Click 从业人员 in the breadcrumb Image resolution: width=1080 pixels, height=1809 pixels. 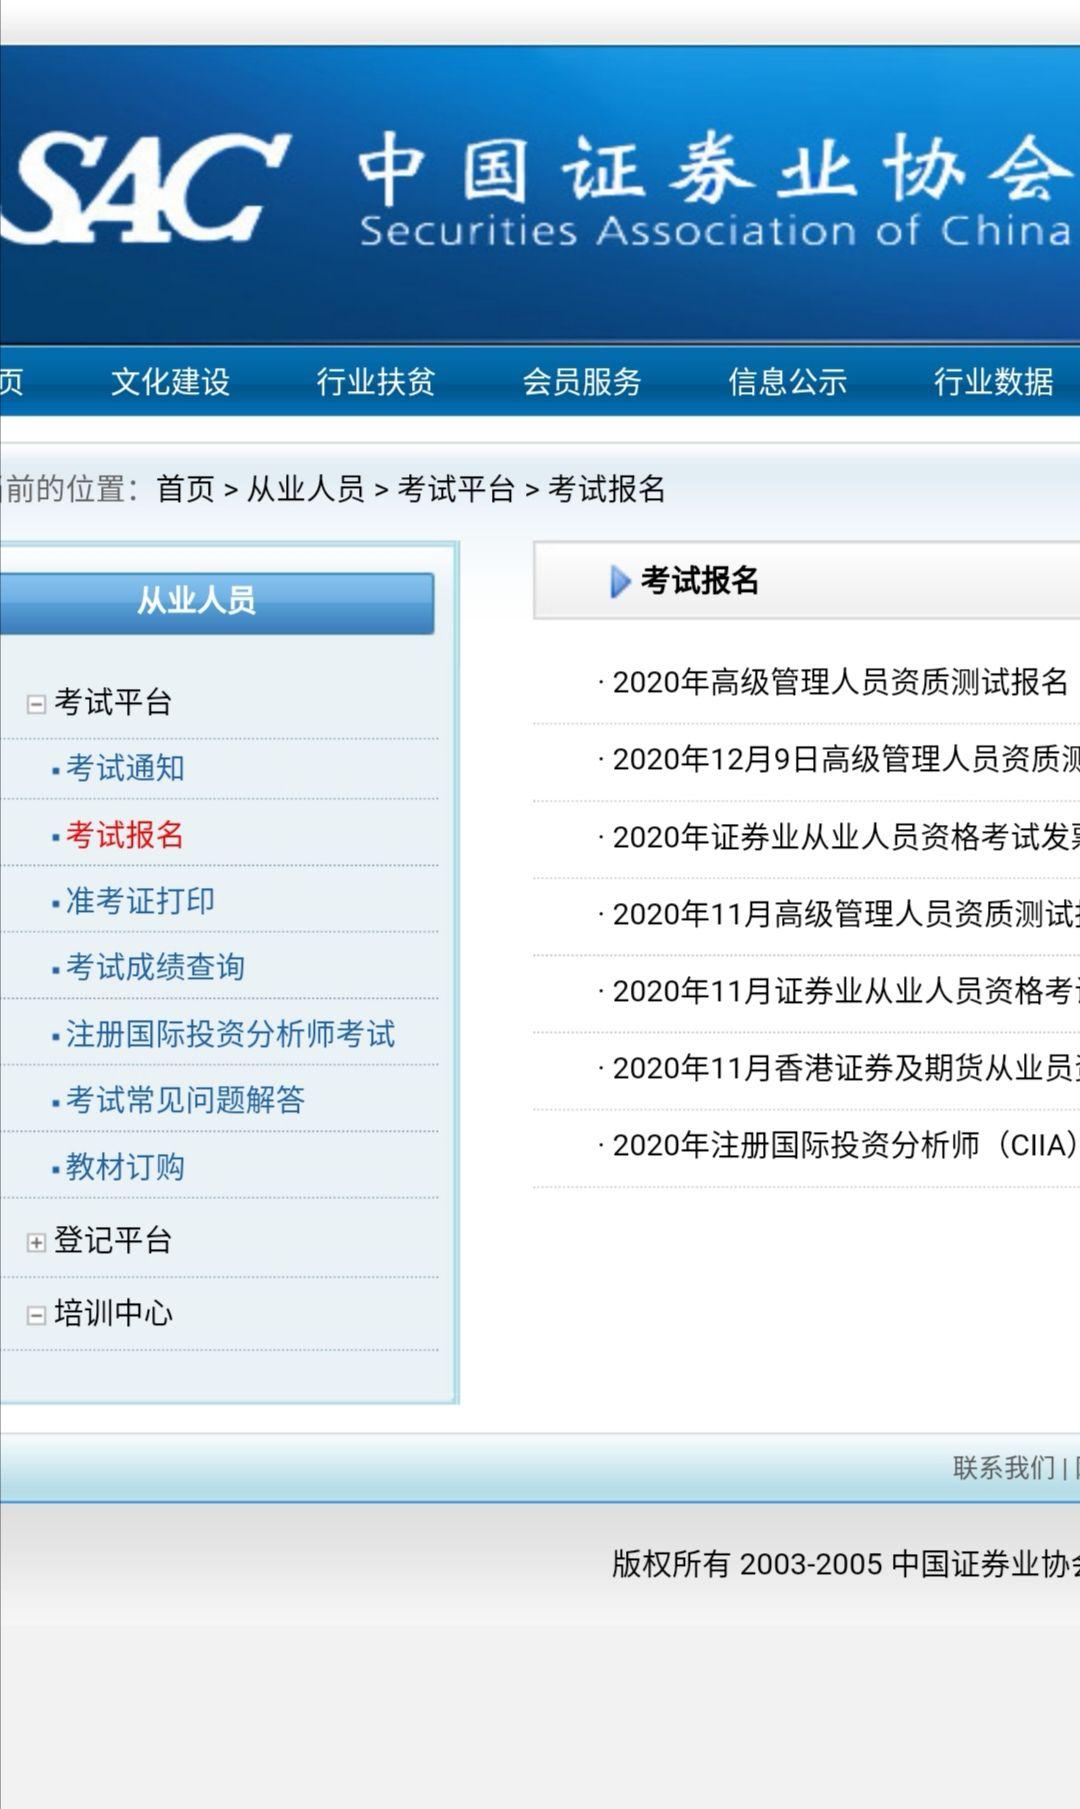pos(306,489)
